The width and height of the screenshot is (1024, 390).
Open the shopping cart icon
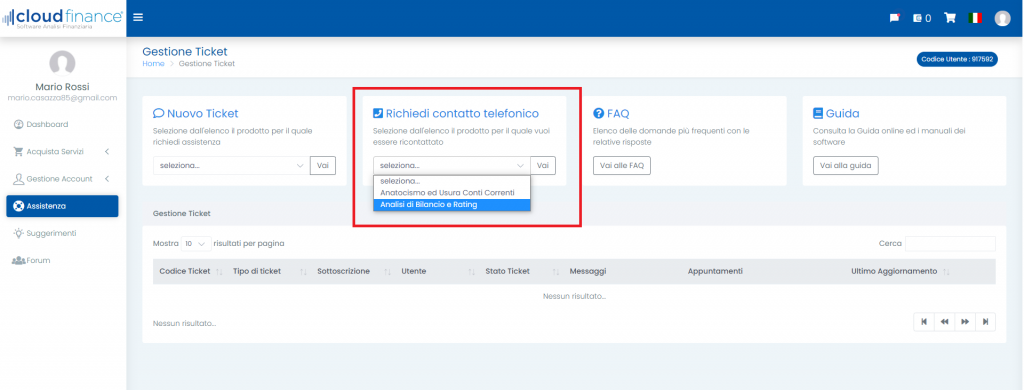coord(950,18)
